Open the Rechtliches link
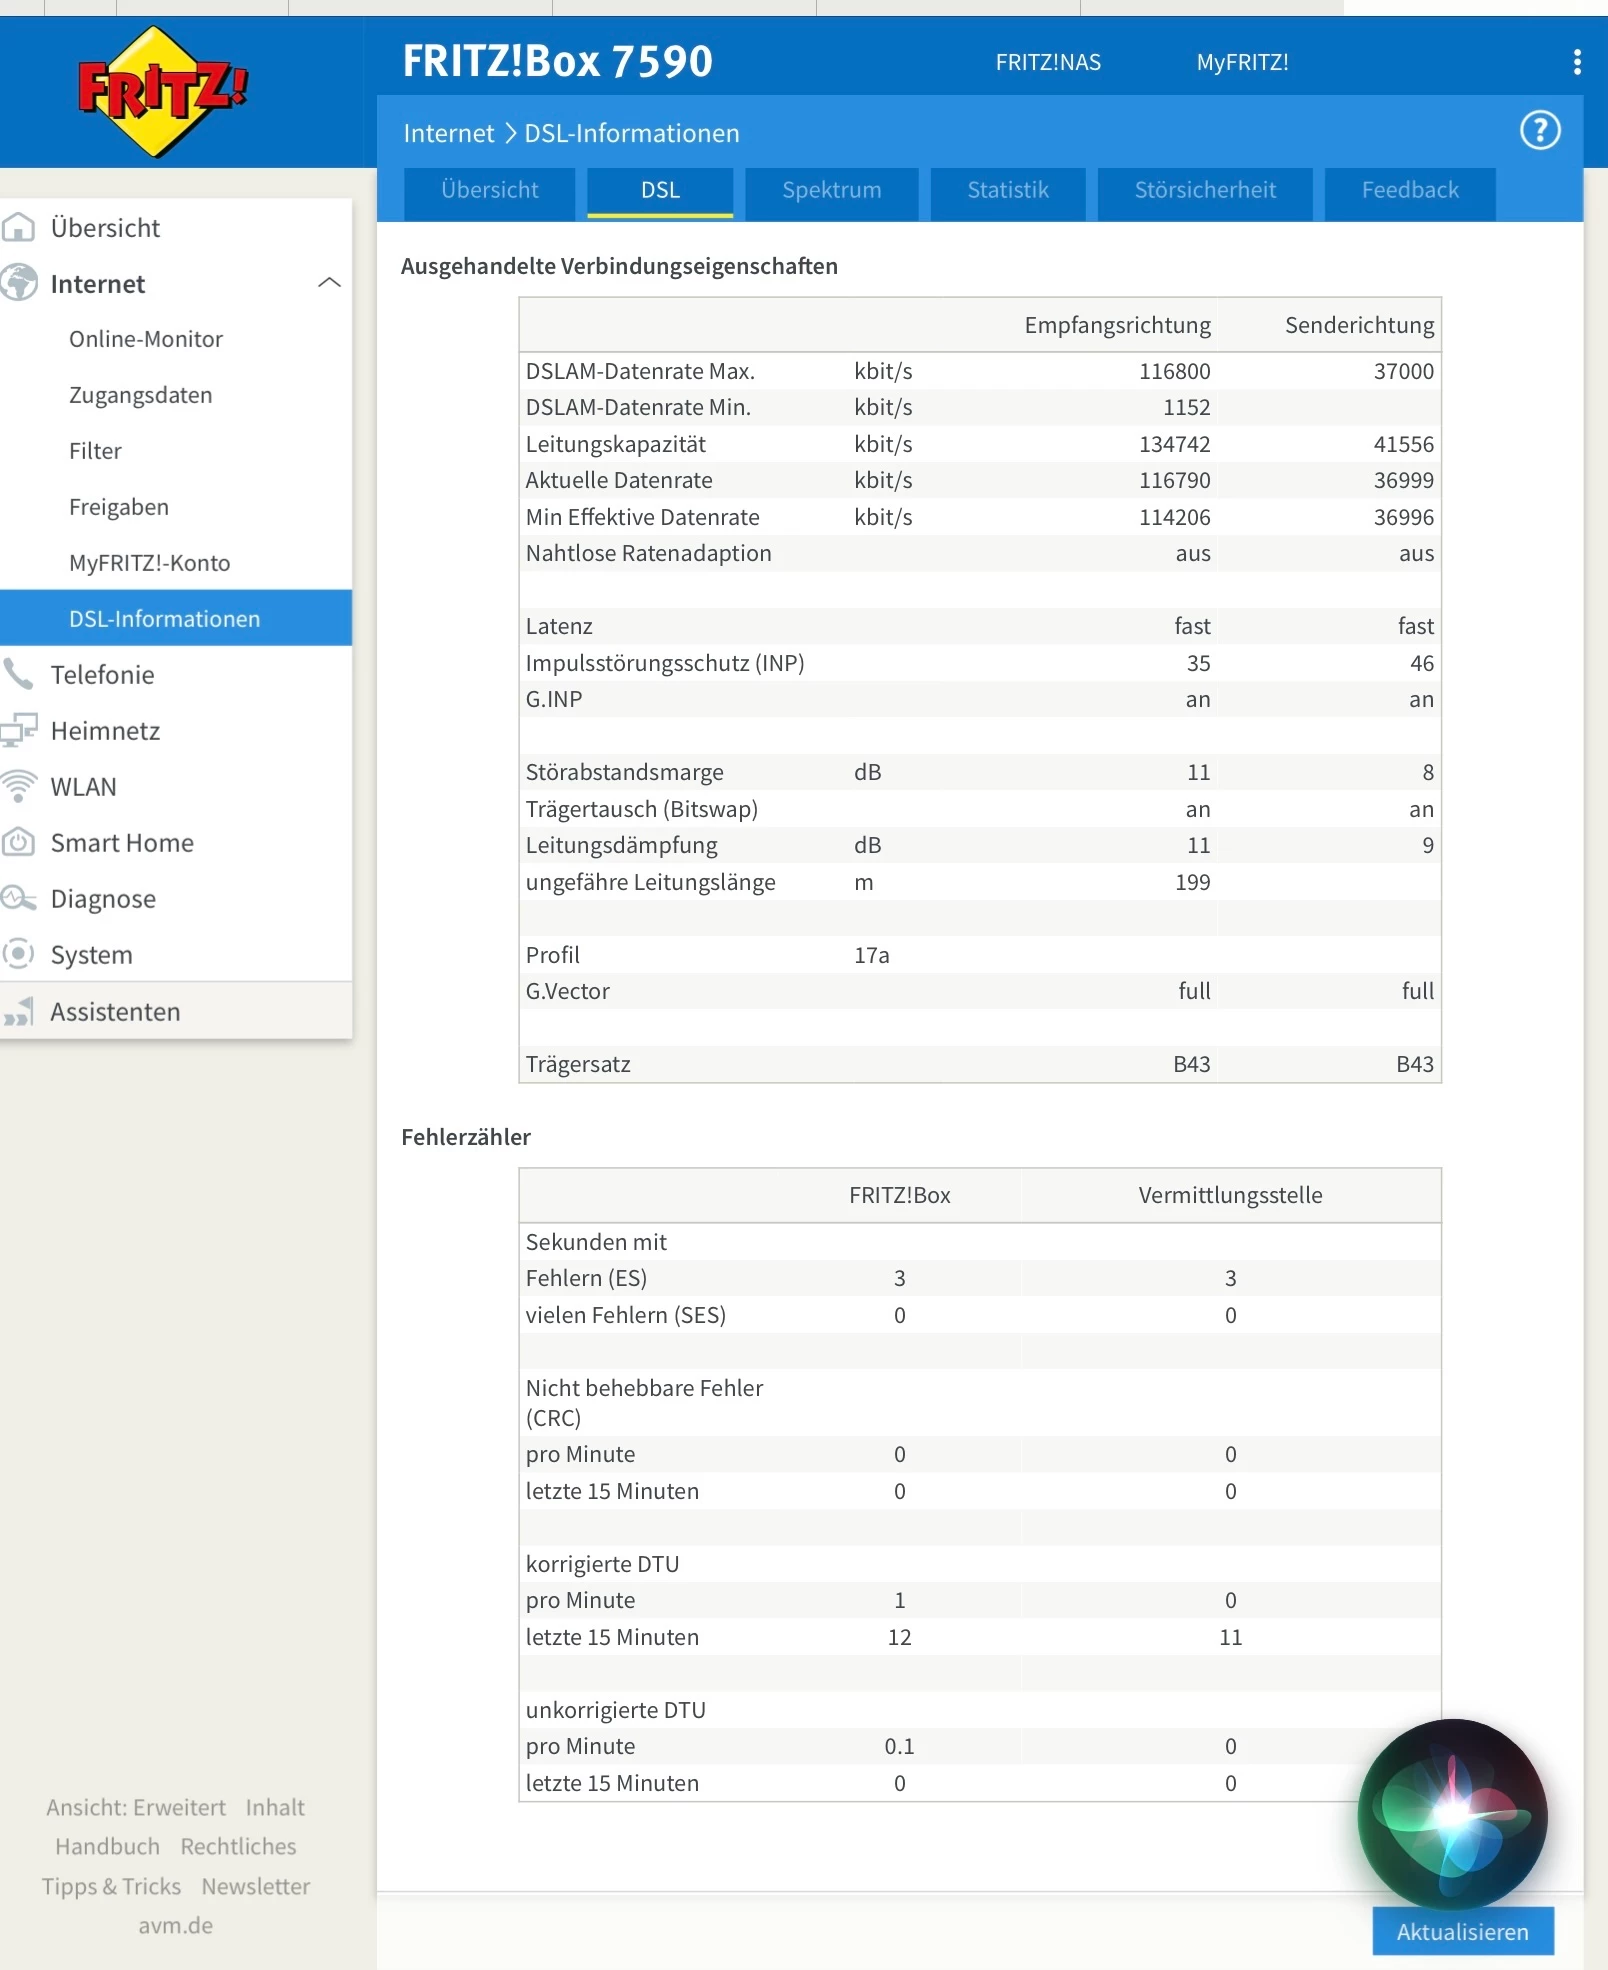 point(238,1846)
